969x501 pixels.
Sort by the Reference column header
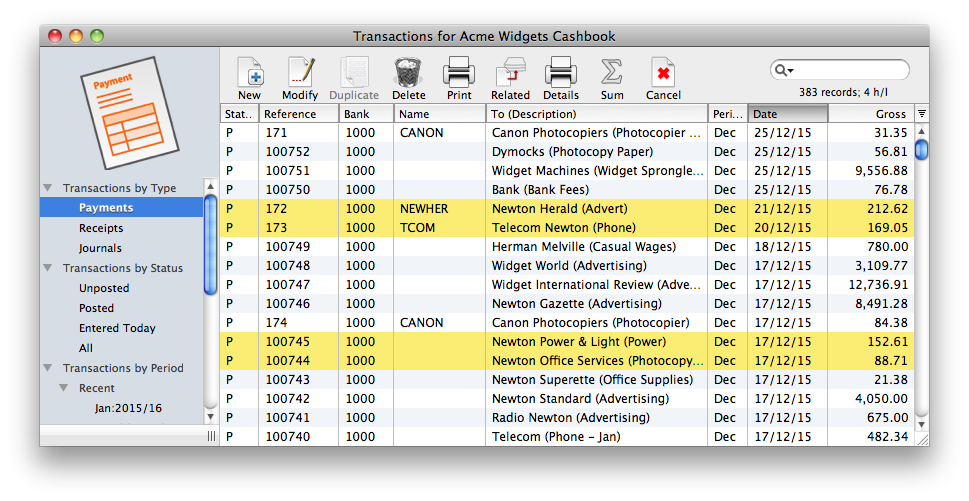[x=298, y=114]
